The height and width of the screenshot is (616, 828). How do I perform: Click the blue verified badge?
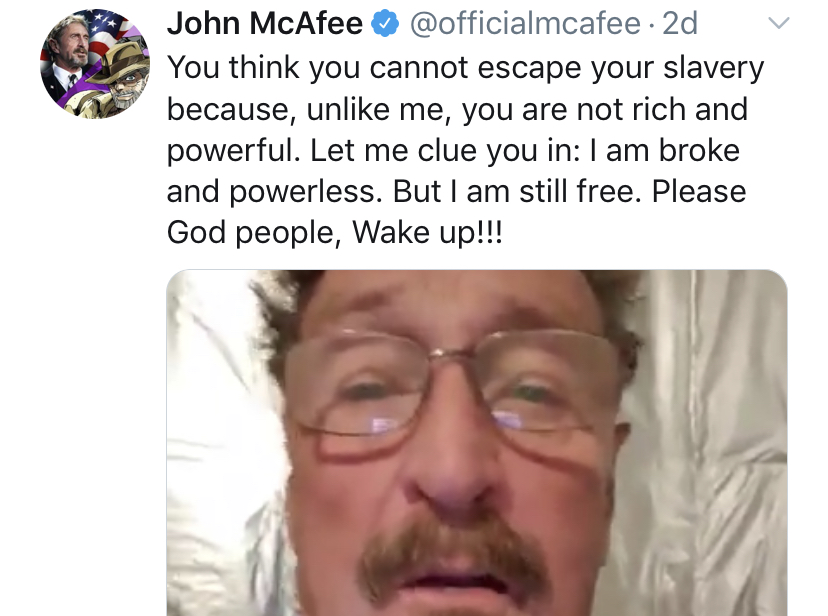[x=385, y=24]
